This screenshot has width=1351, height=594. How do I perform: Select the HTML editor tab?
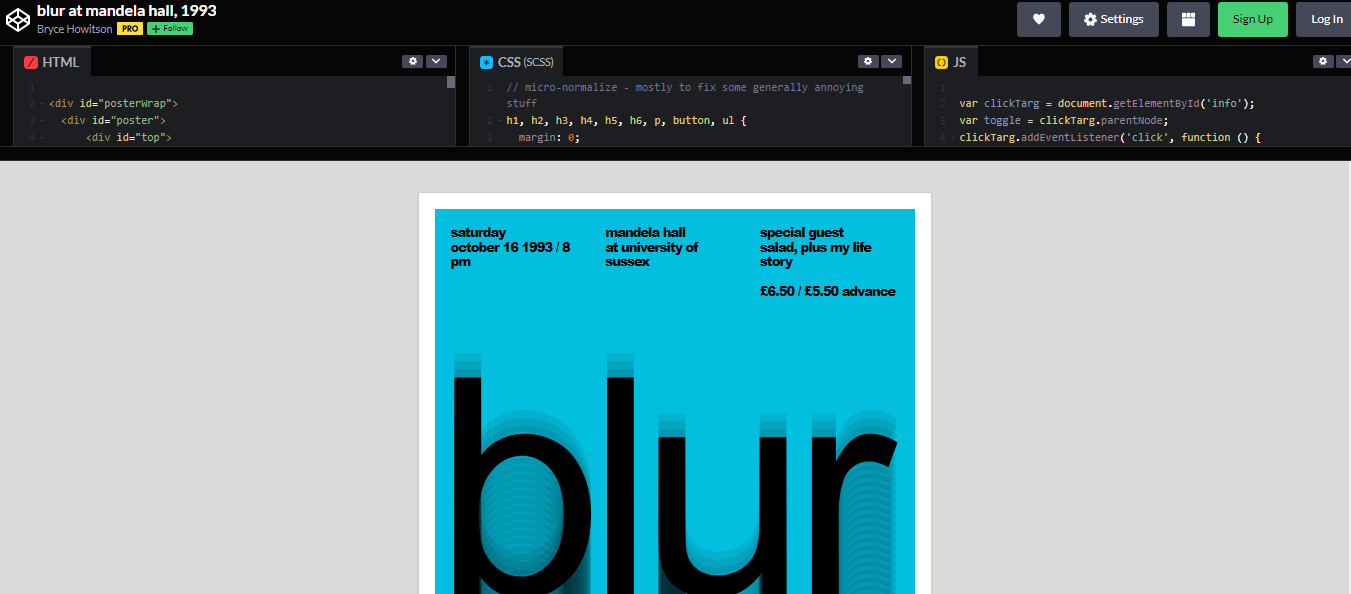click(52, 62)
